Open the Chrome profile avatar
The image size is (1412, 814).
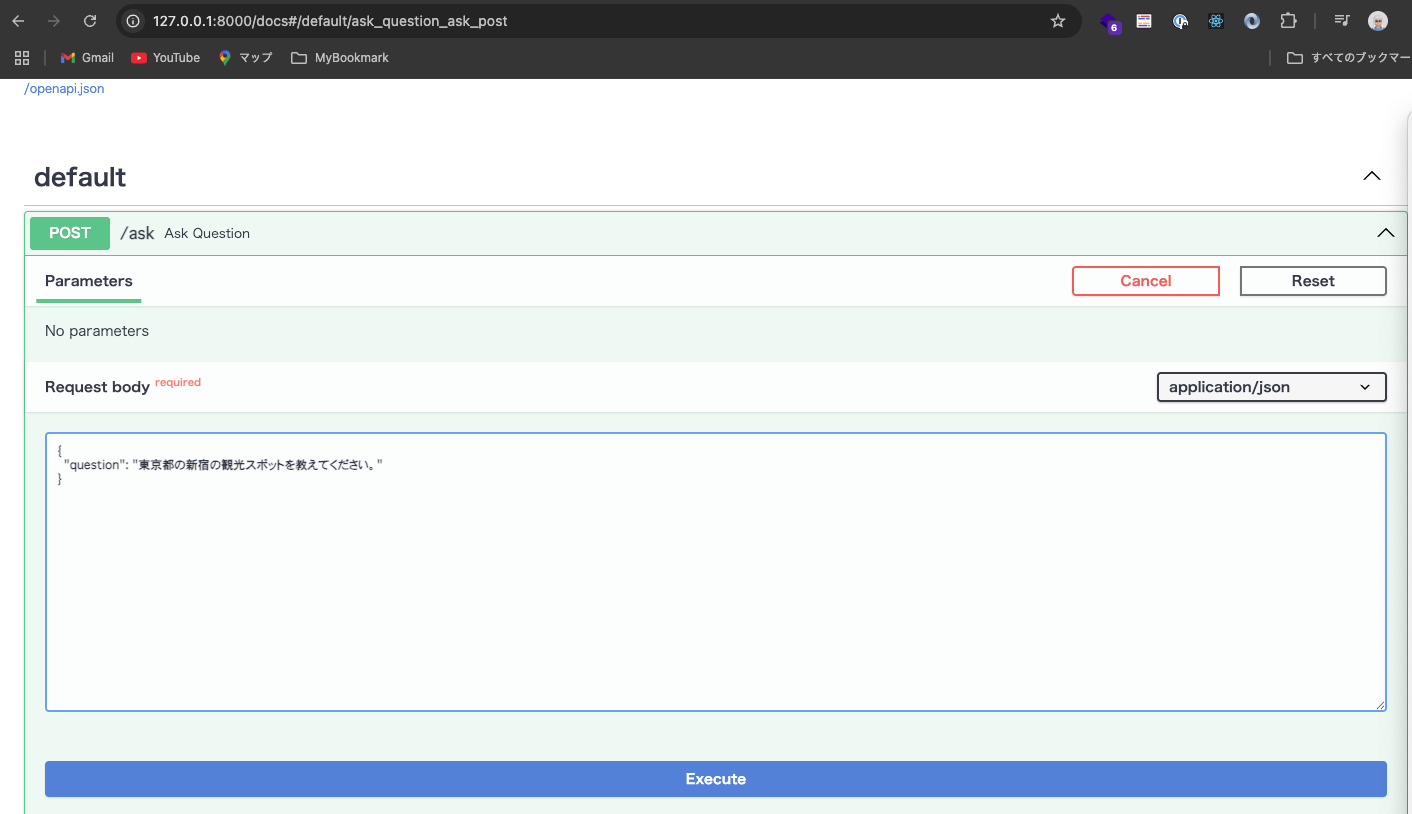(x=1378, y=21)
